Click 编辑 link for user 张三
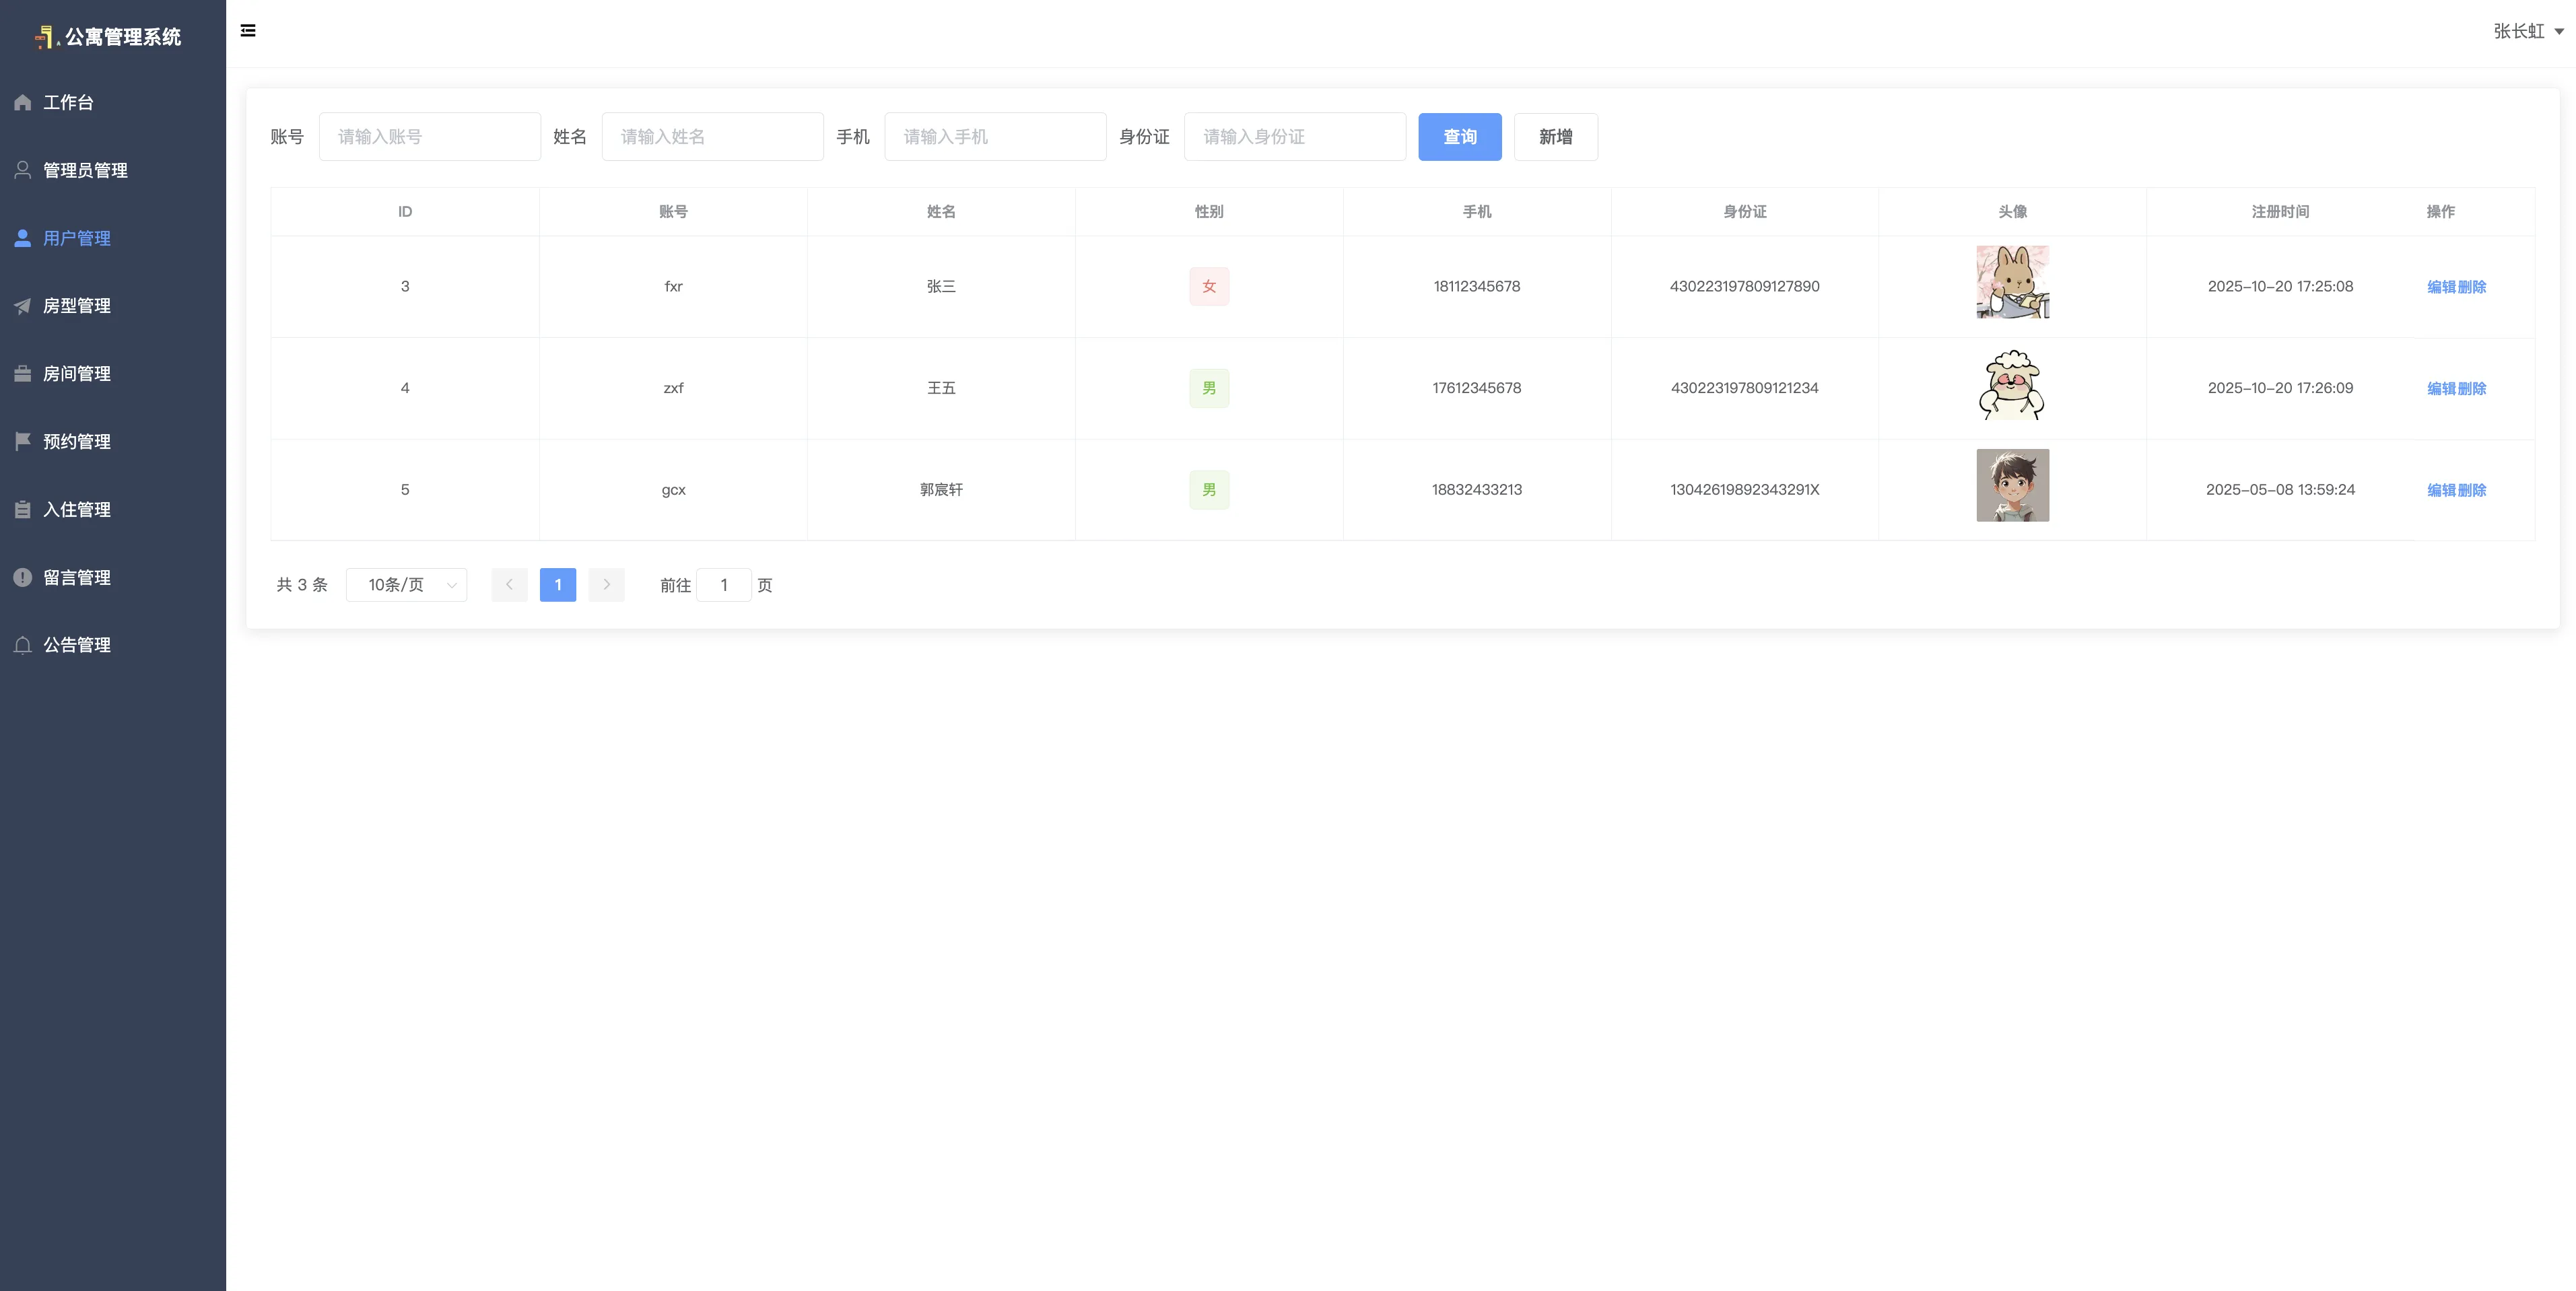2576x1291 pixels. click(2441, 287)
